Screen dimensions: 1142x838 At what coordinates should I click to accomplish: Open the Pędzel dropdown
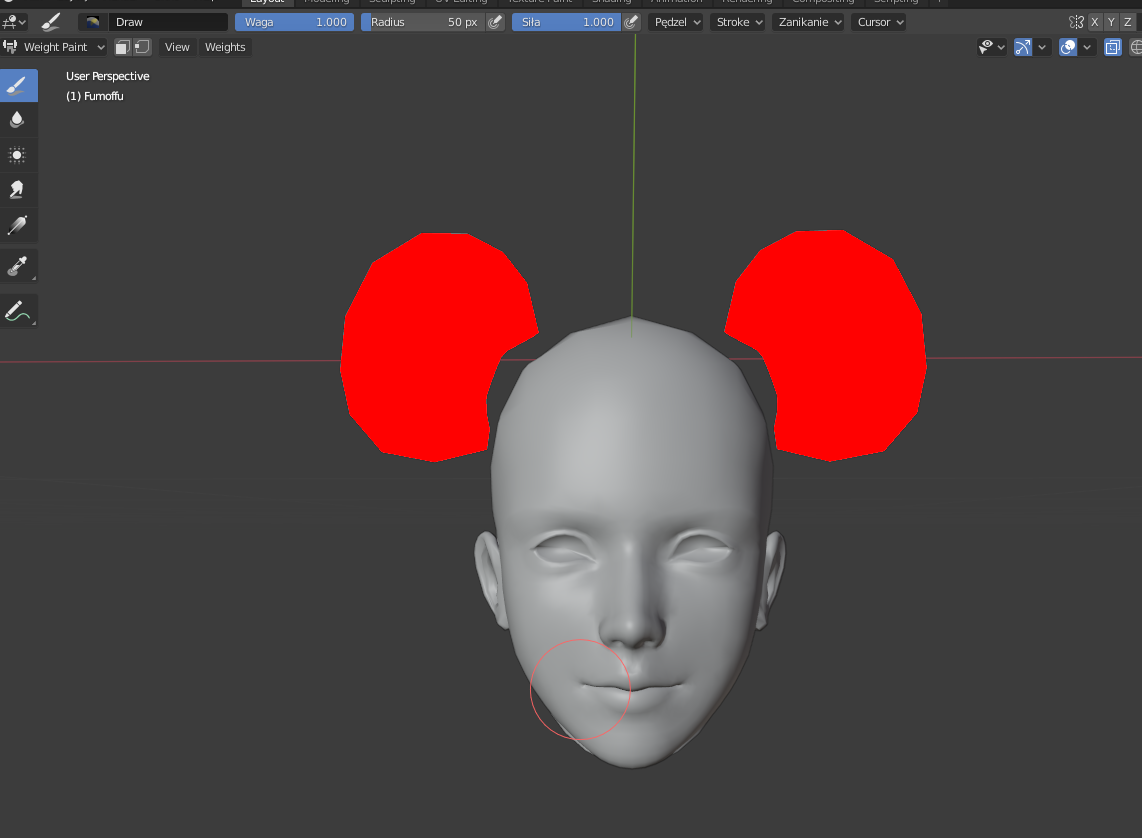(x=677, y=22)
